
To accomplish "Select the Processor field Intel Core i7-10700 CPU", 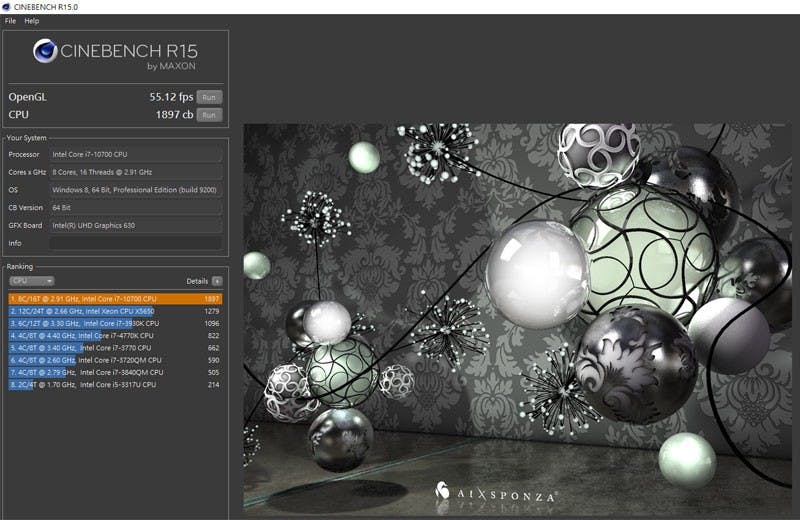I will (x=136, y=154).
